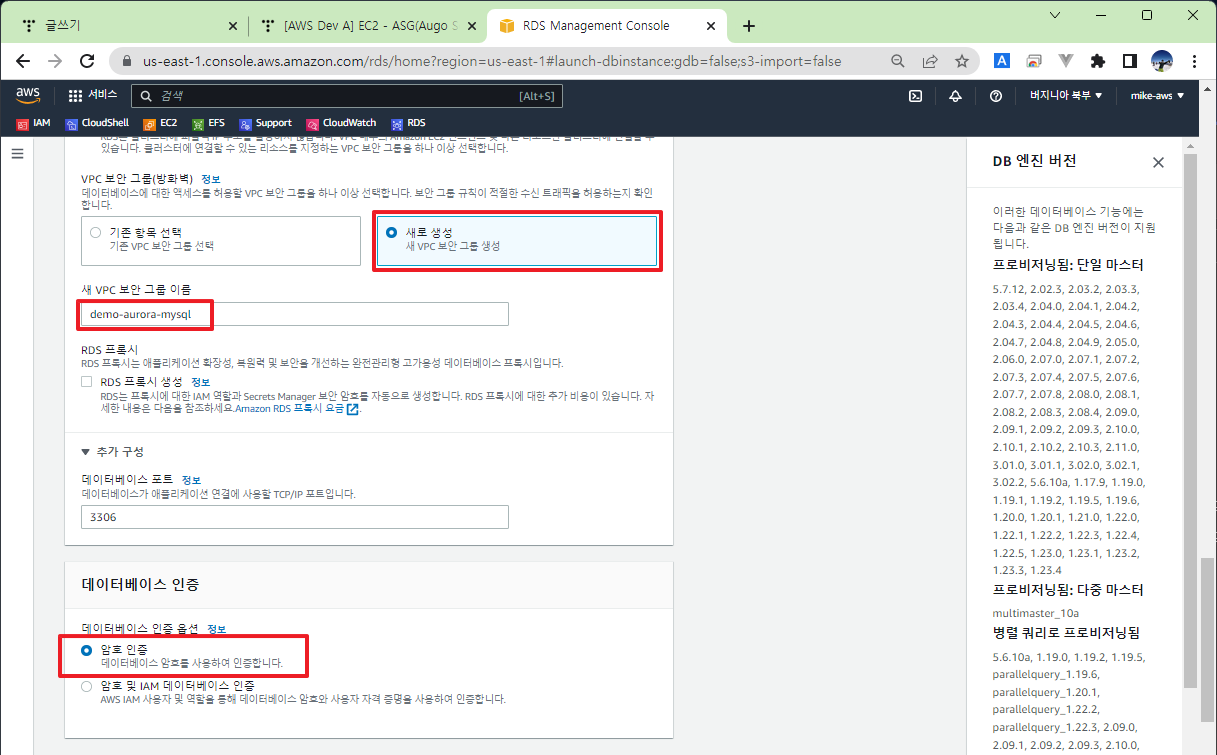
Task: Reload the current page
Action: [87, 61]
